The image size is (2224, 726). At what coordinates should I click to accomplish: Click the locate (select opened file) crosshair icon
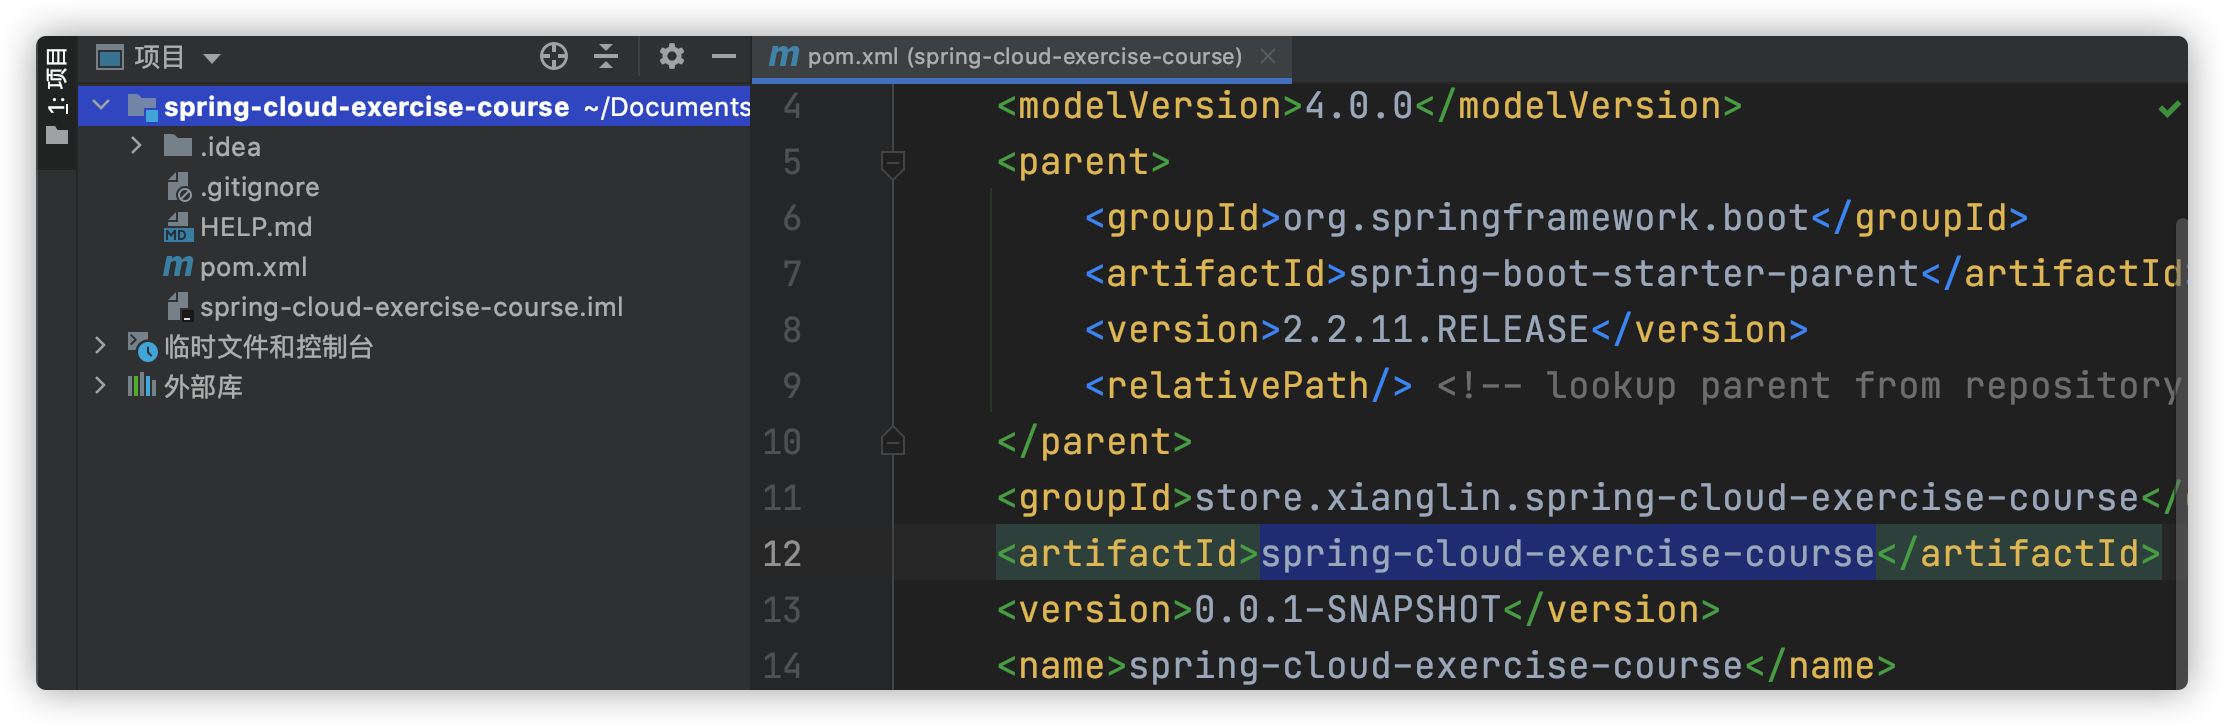point(554,57)
